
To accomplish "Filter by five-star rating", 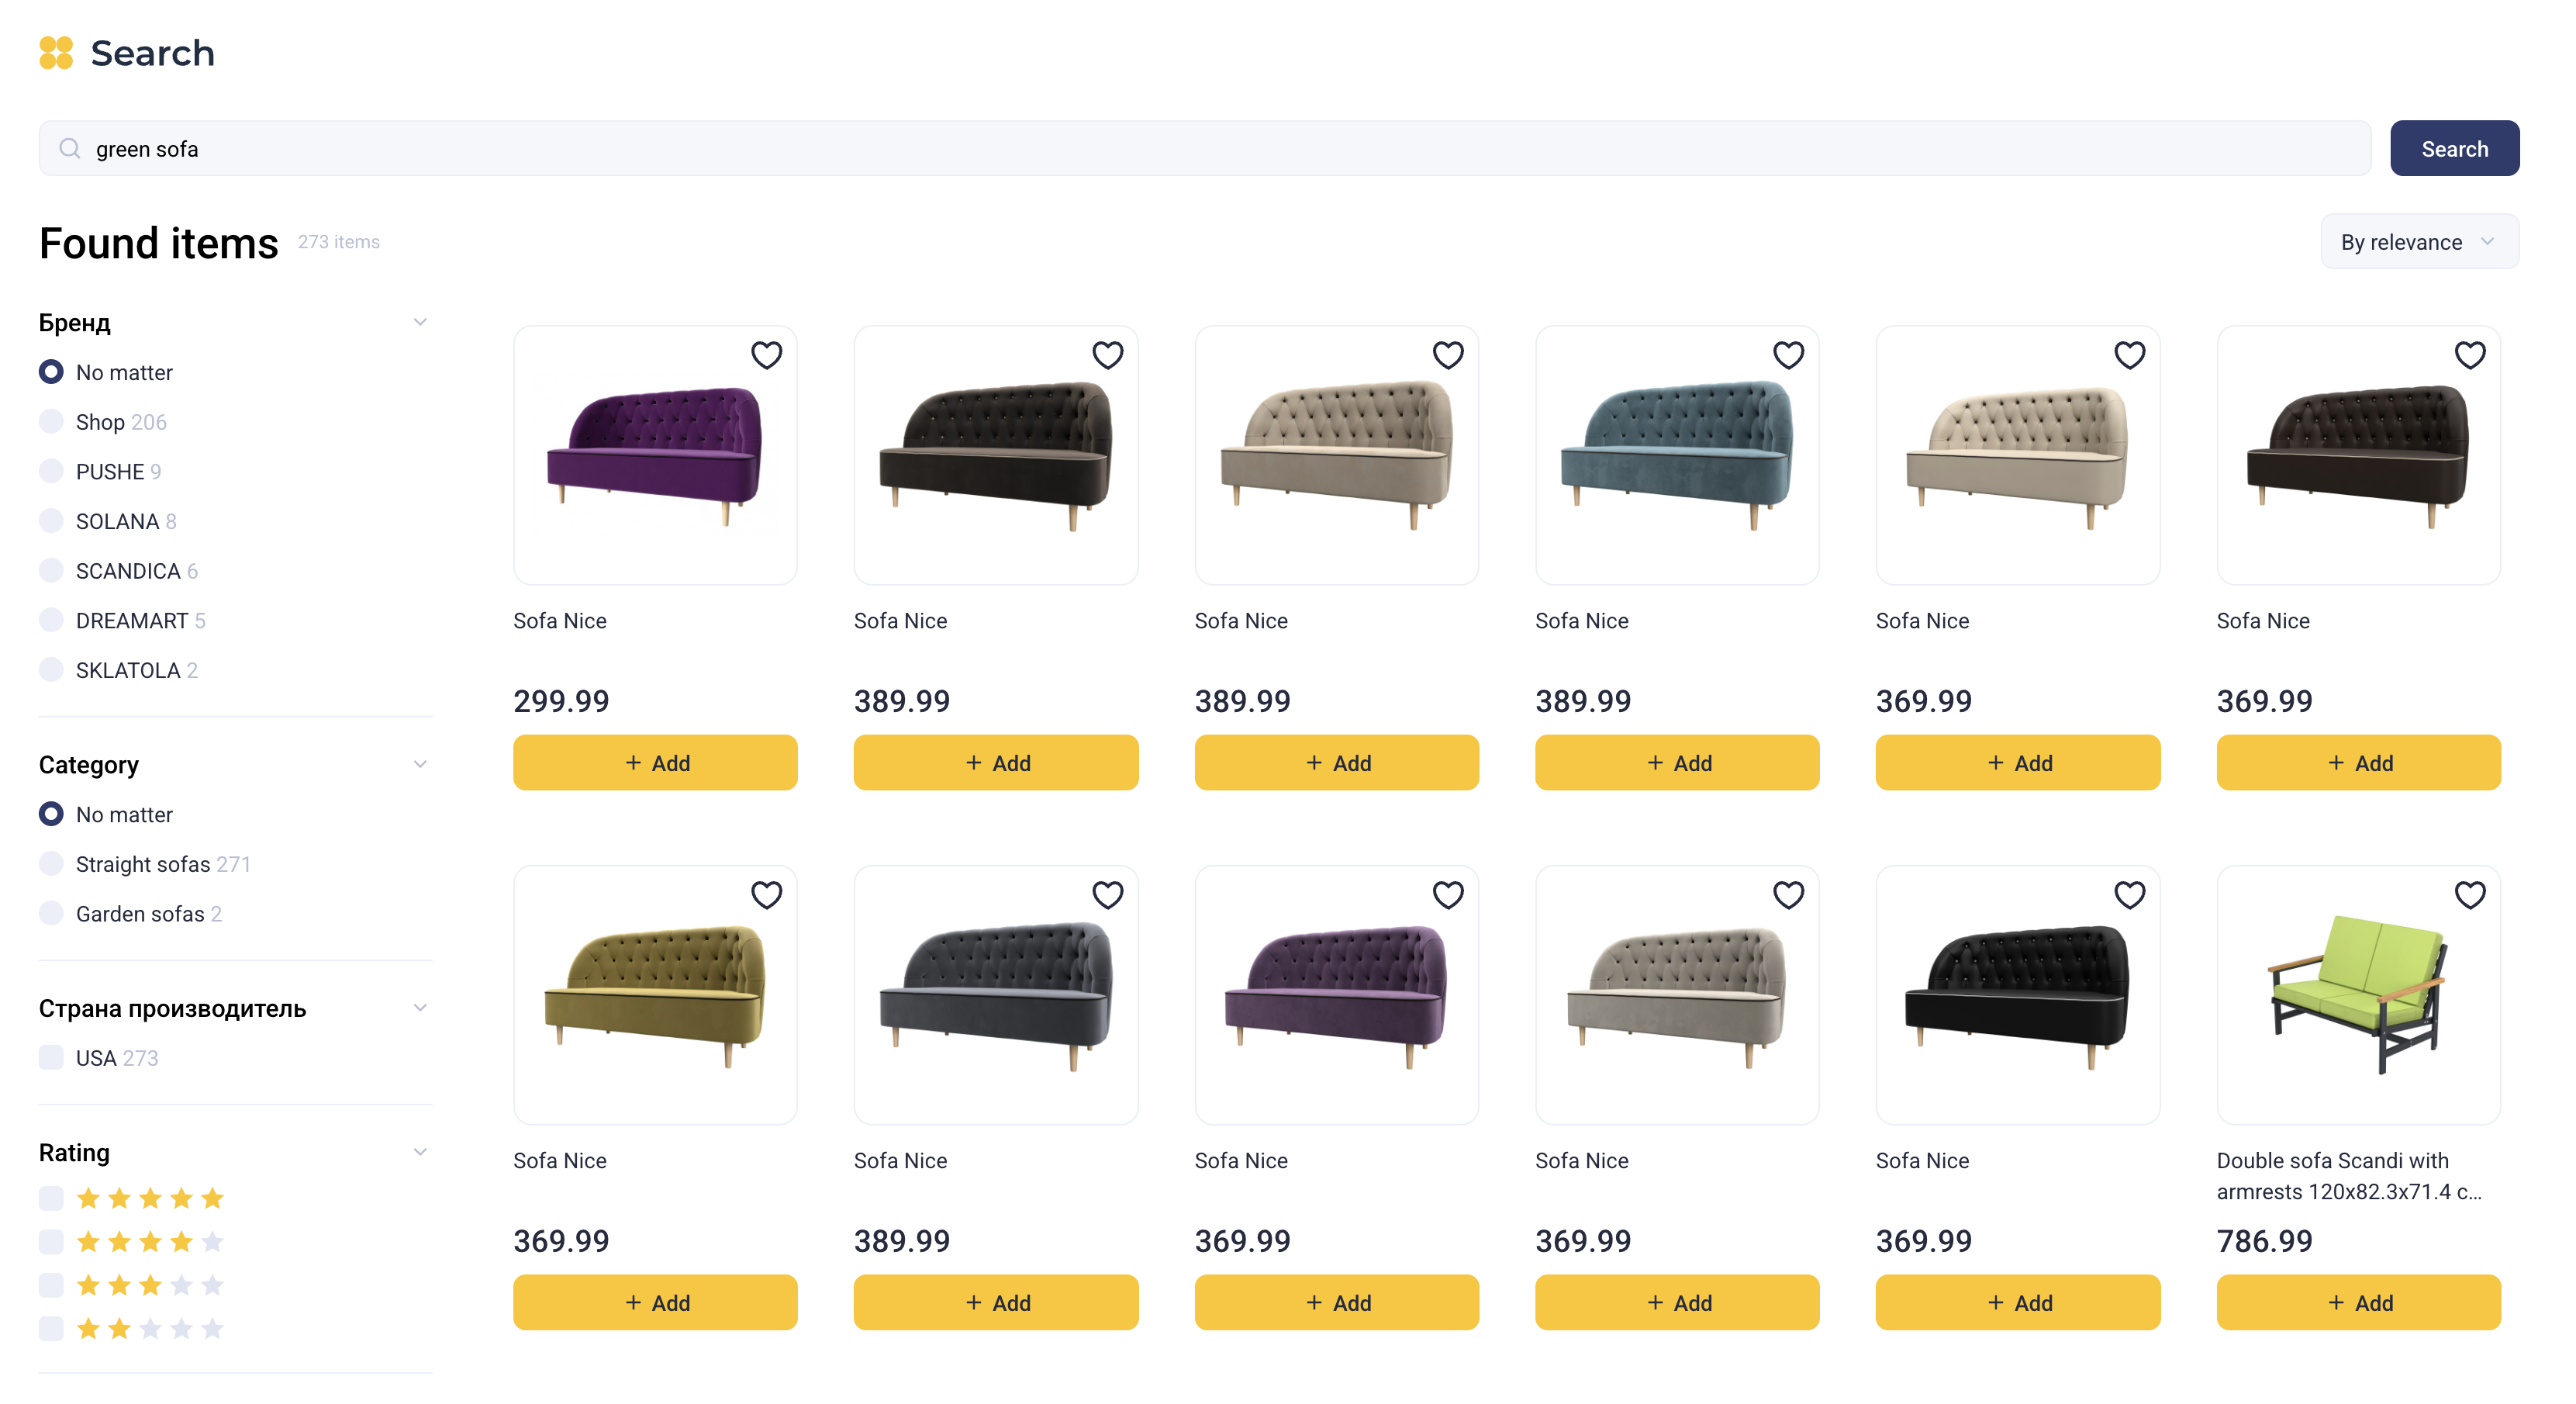I will click(51, 1198).
